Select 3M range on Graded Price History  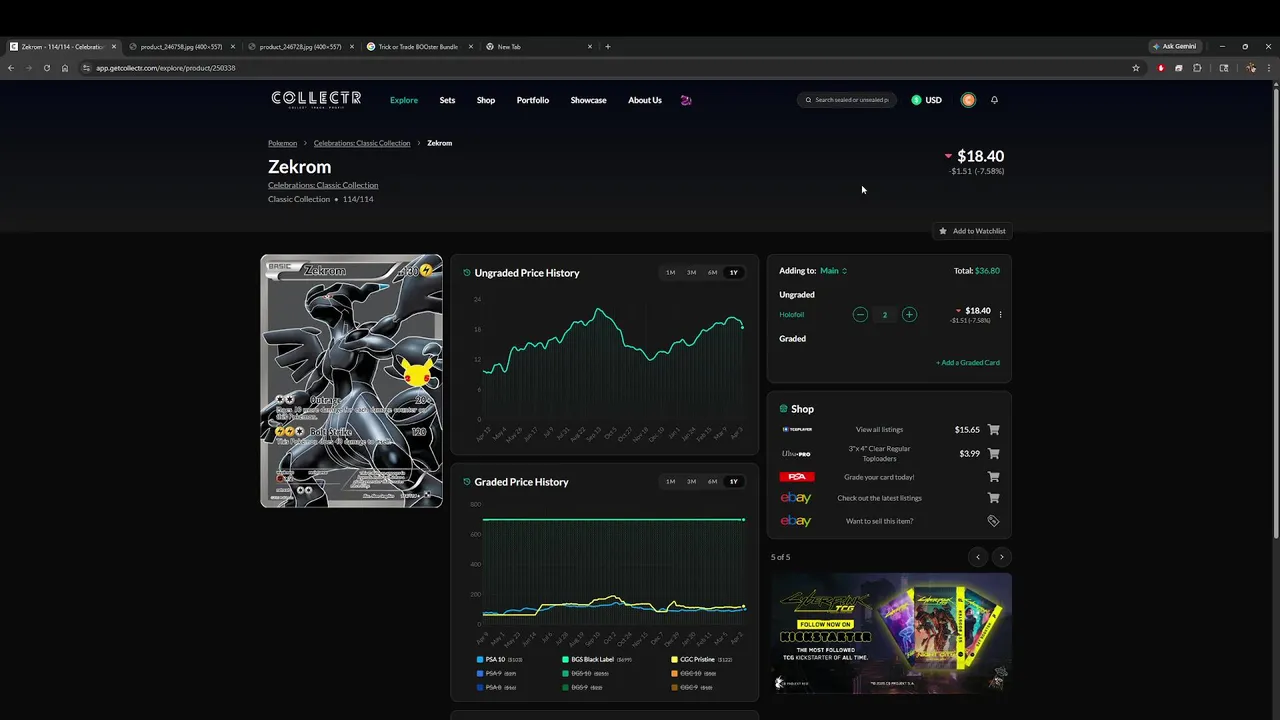pos(691,482)
